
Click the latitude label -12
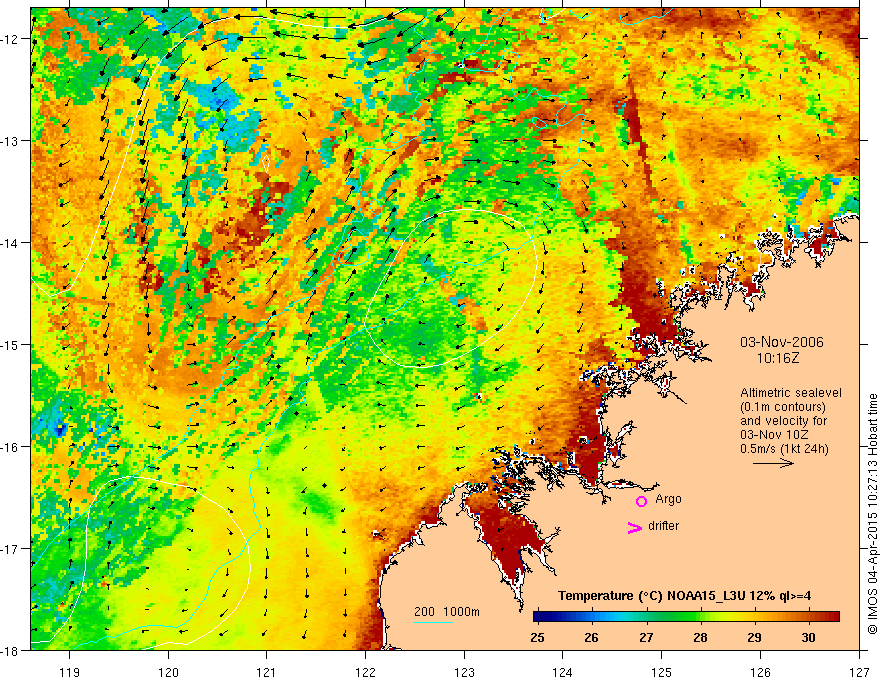tap(11, 39)
